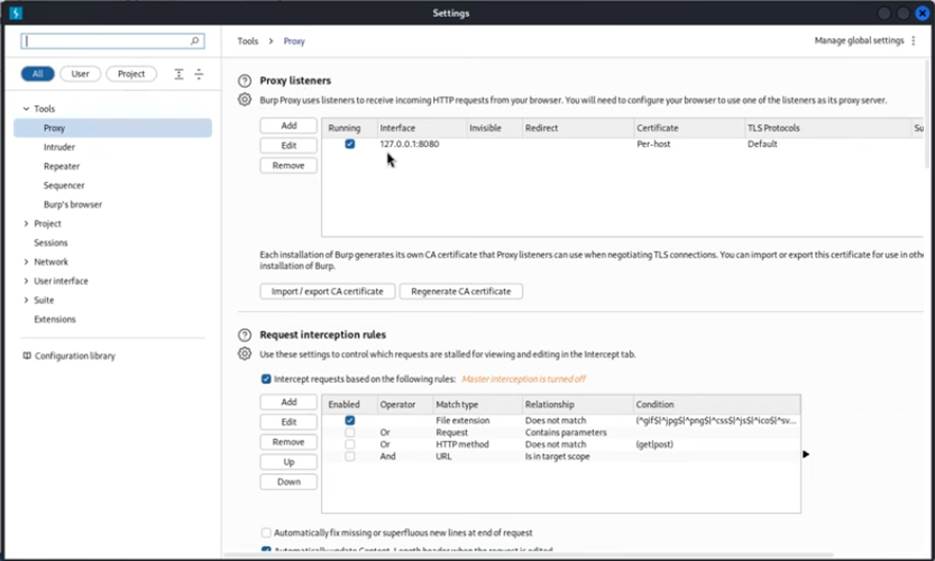Click Edit button for interception rules
Image resolution: width=935 pixels, height=561 pixels.
click(x=289, y=422)
